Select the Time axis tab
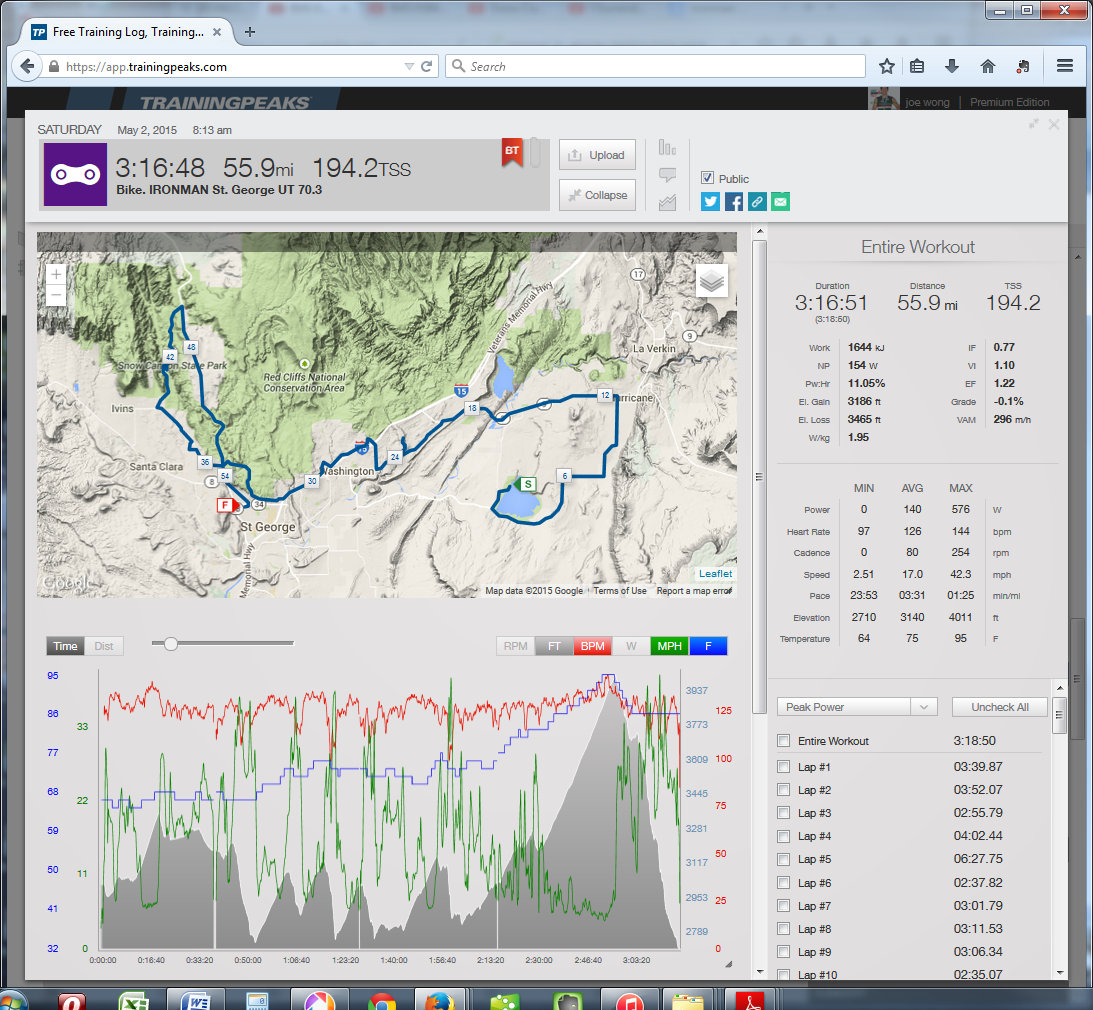The image size is (1093, 1010). tap(65, 646)
